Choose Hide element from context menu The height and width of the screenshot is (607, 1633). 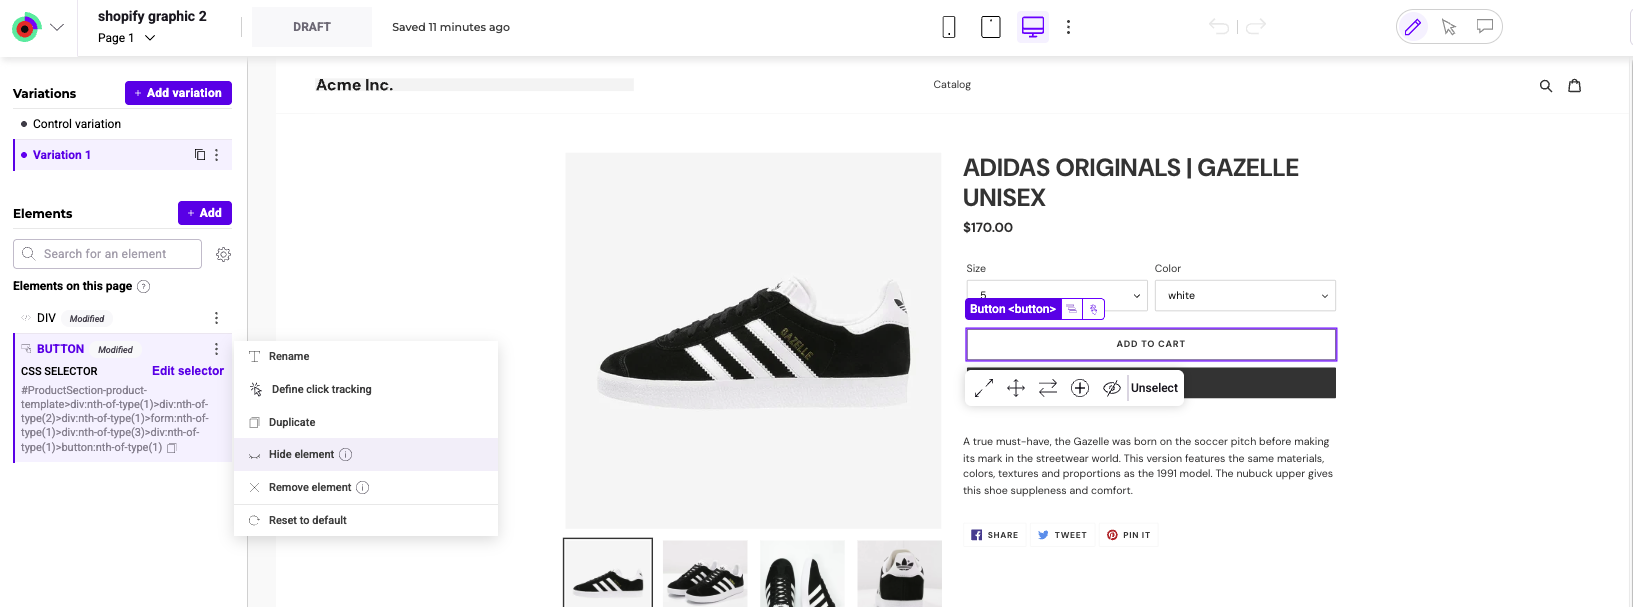(302, 455)
